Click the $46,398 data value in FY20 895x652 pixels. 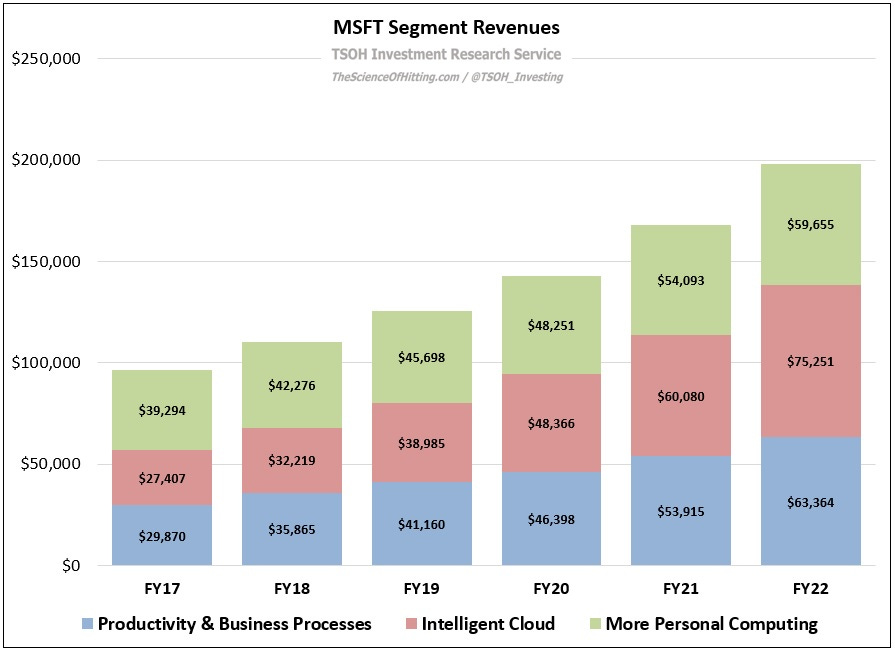coord(551,520)
